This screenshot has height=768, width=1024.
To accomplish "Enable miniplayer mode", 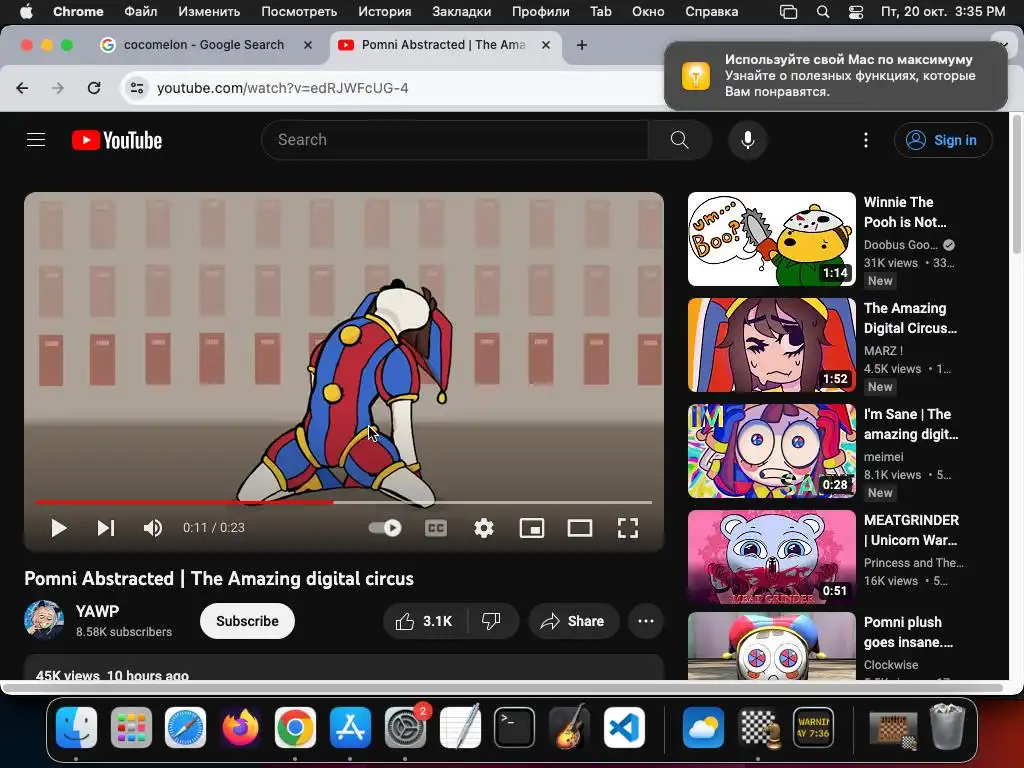I will 532,528.
